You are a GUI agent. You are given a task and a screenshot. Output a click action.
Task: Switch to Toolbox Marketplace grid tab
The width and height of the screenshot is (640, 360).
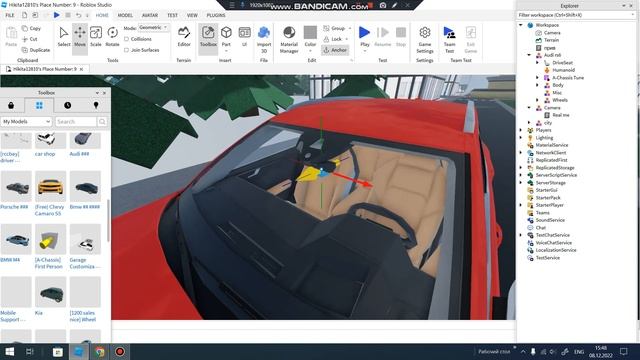(x=39, y=105)
